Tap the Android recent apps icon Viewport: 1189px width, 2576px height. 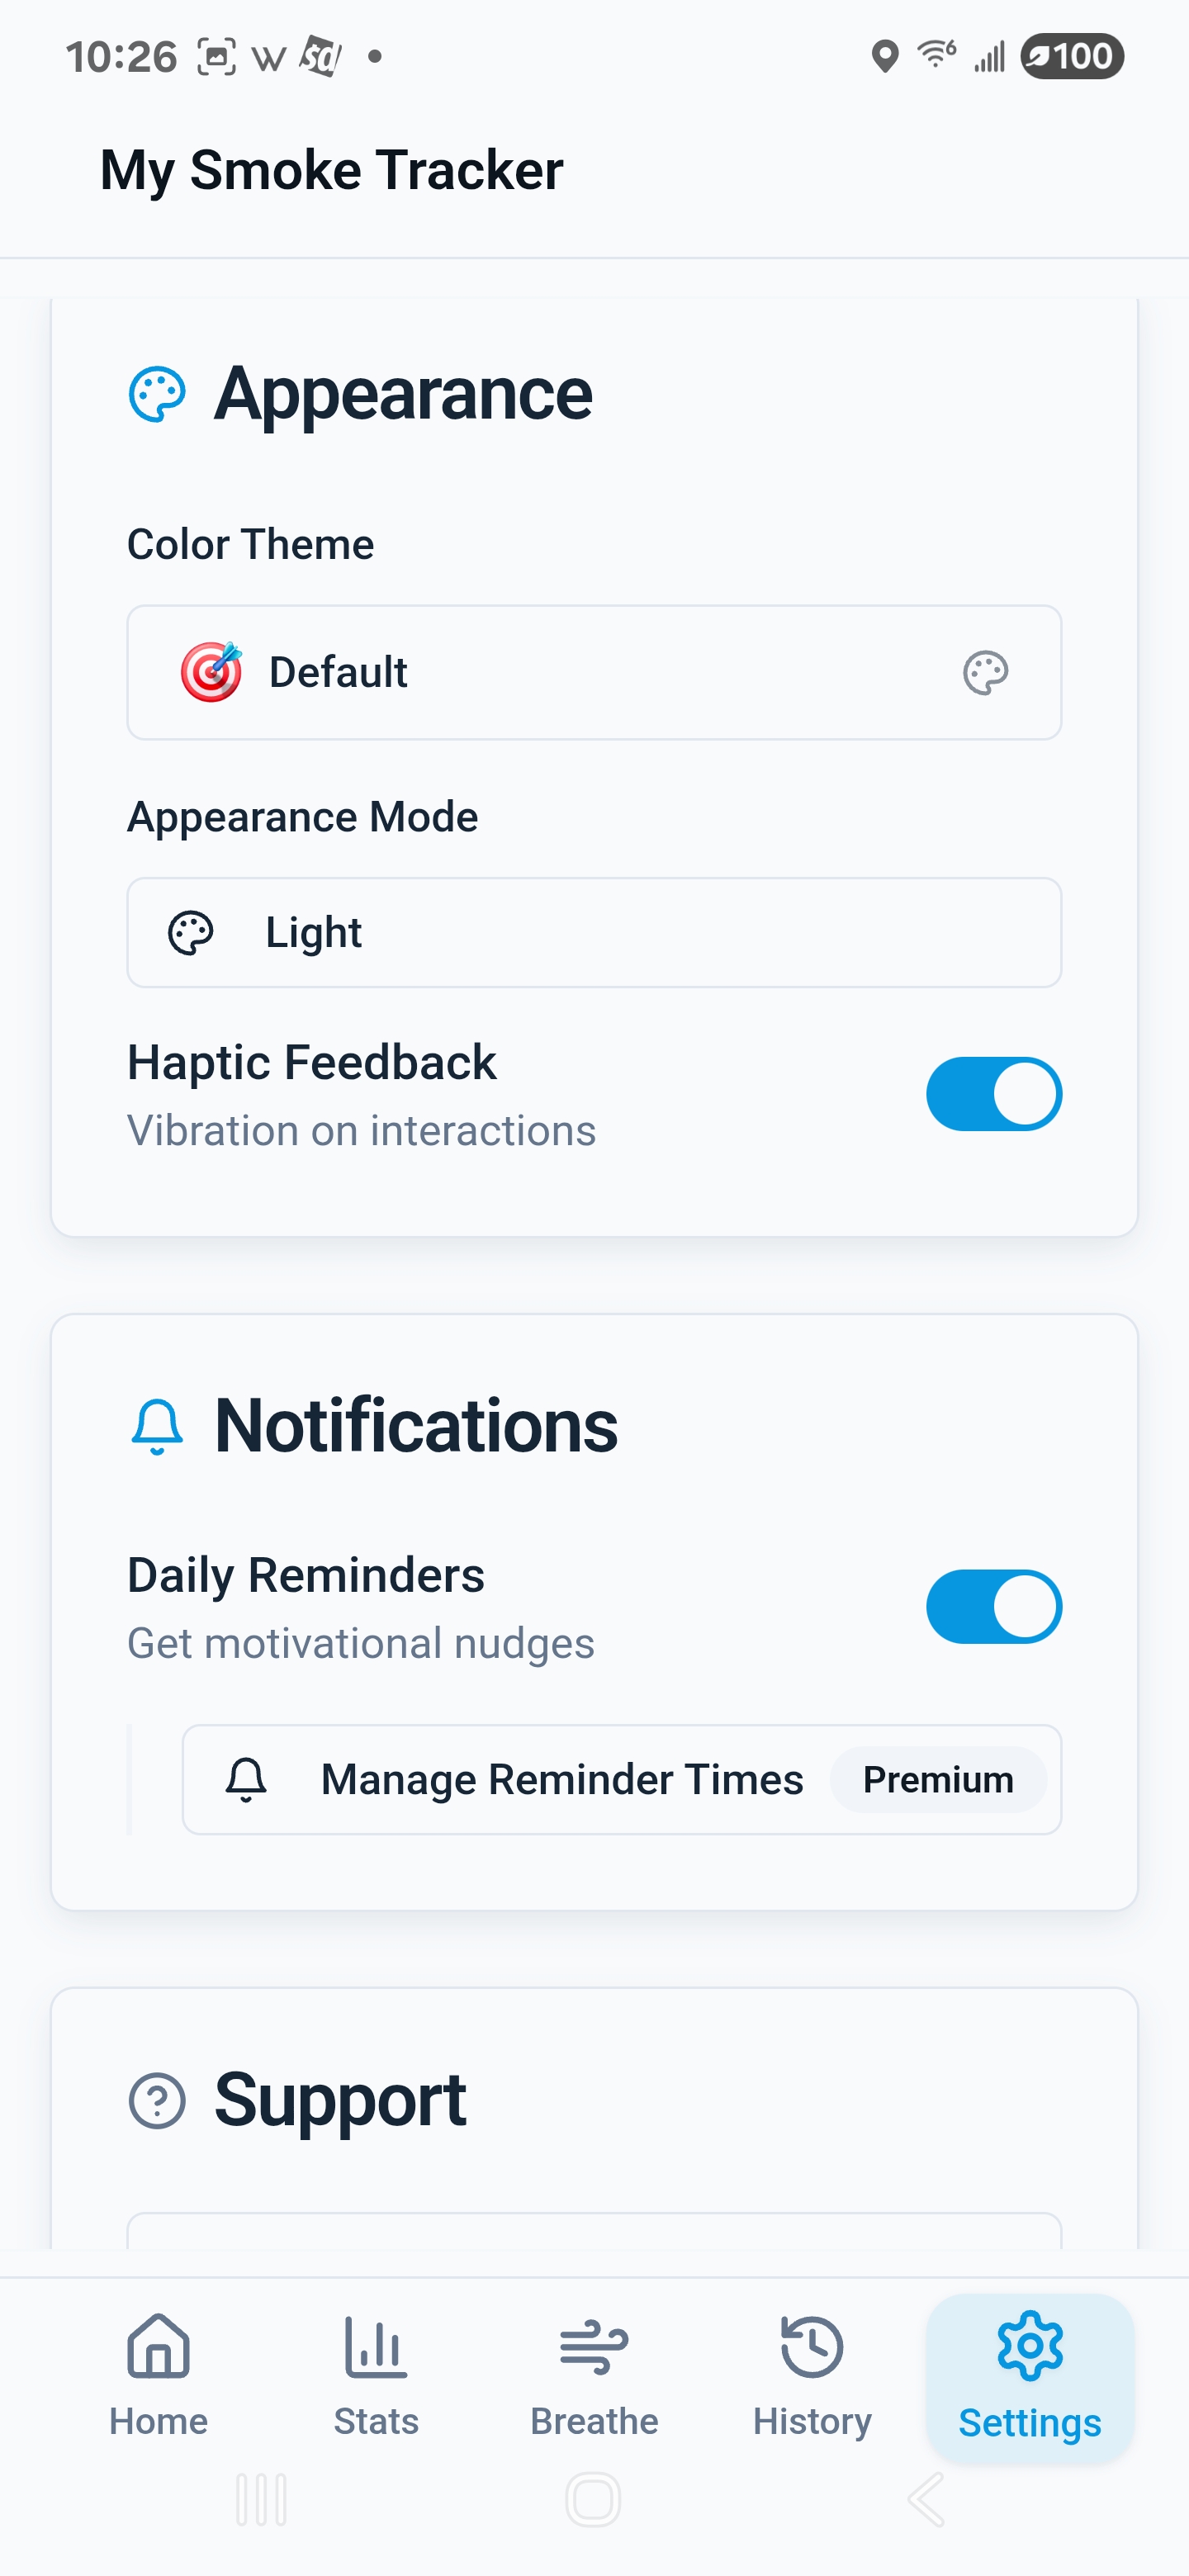pyautogui.click(x=262, y=2500)
